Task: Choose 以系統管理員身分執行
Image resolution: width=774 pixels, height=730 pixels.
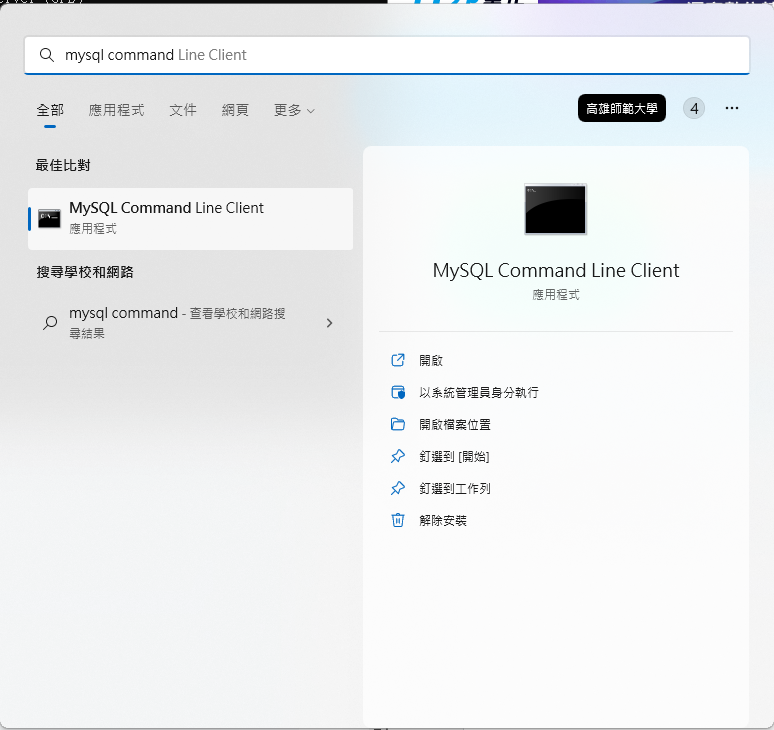Action: click(479, 392)
